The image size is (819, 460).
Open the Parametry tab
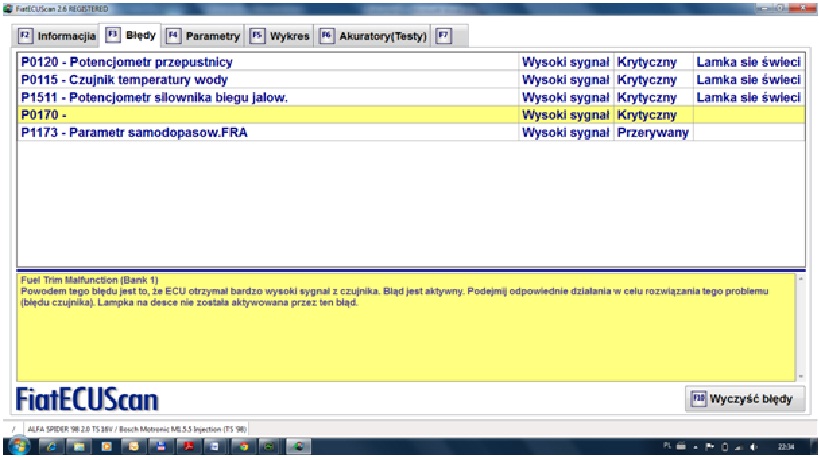coord(203,36)
